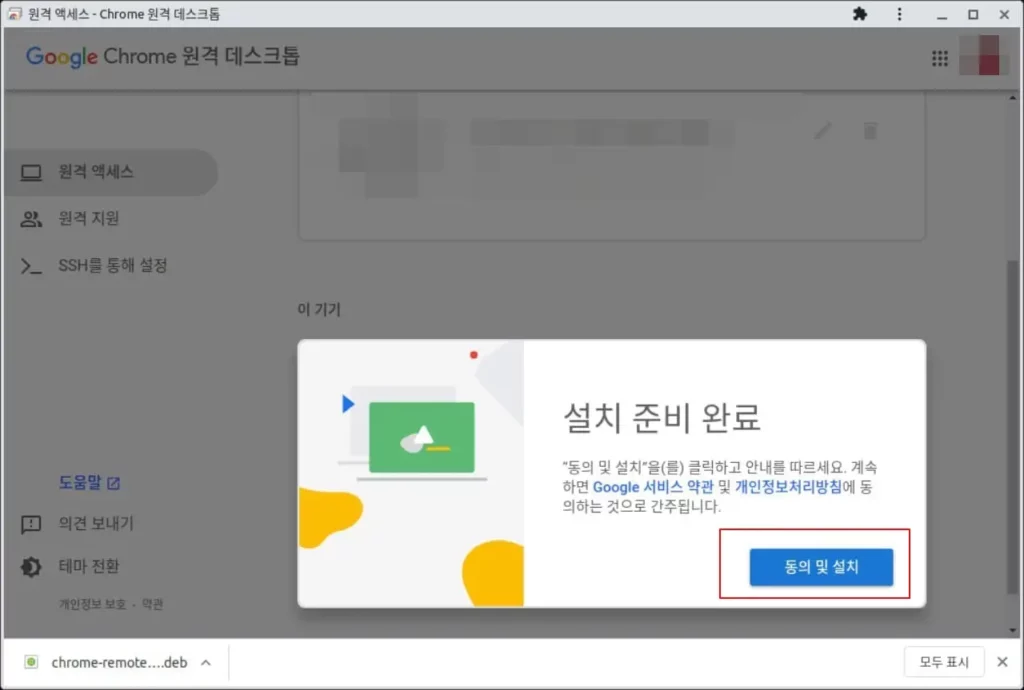
Task: Click the pencil edit icon on device card
Action: [823, 131]
